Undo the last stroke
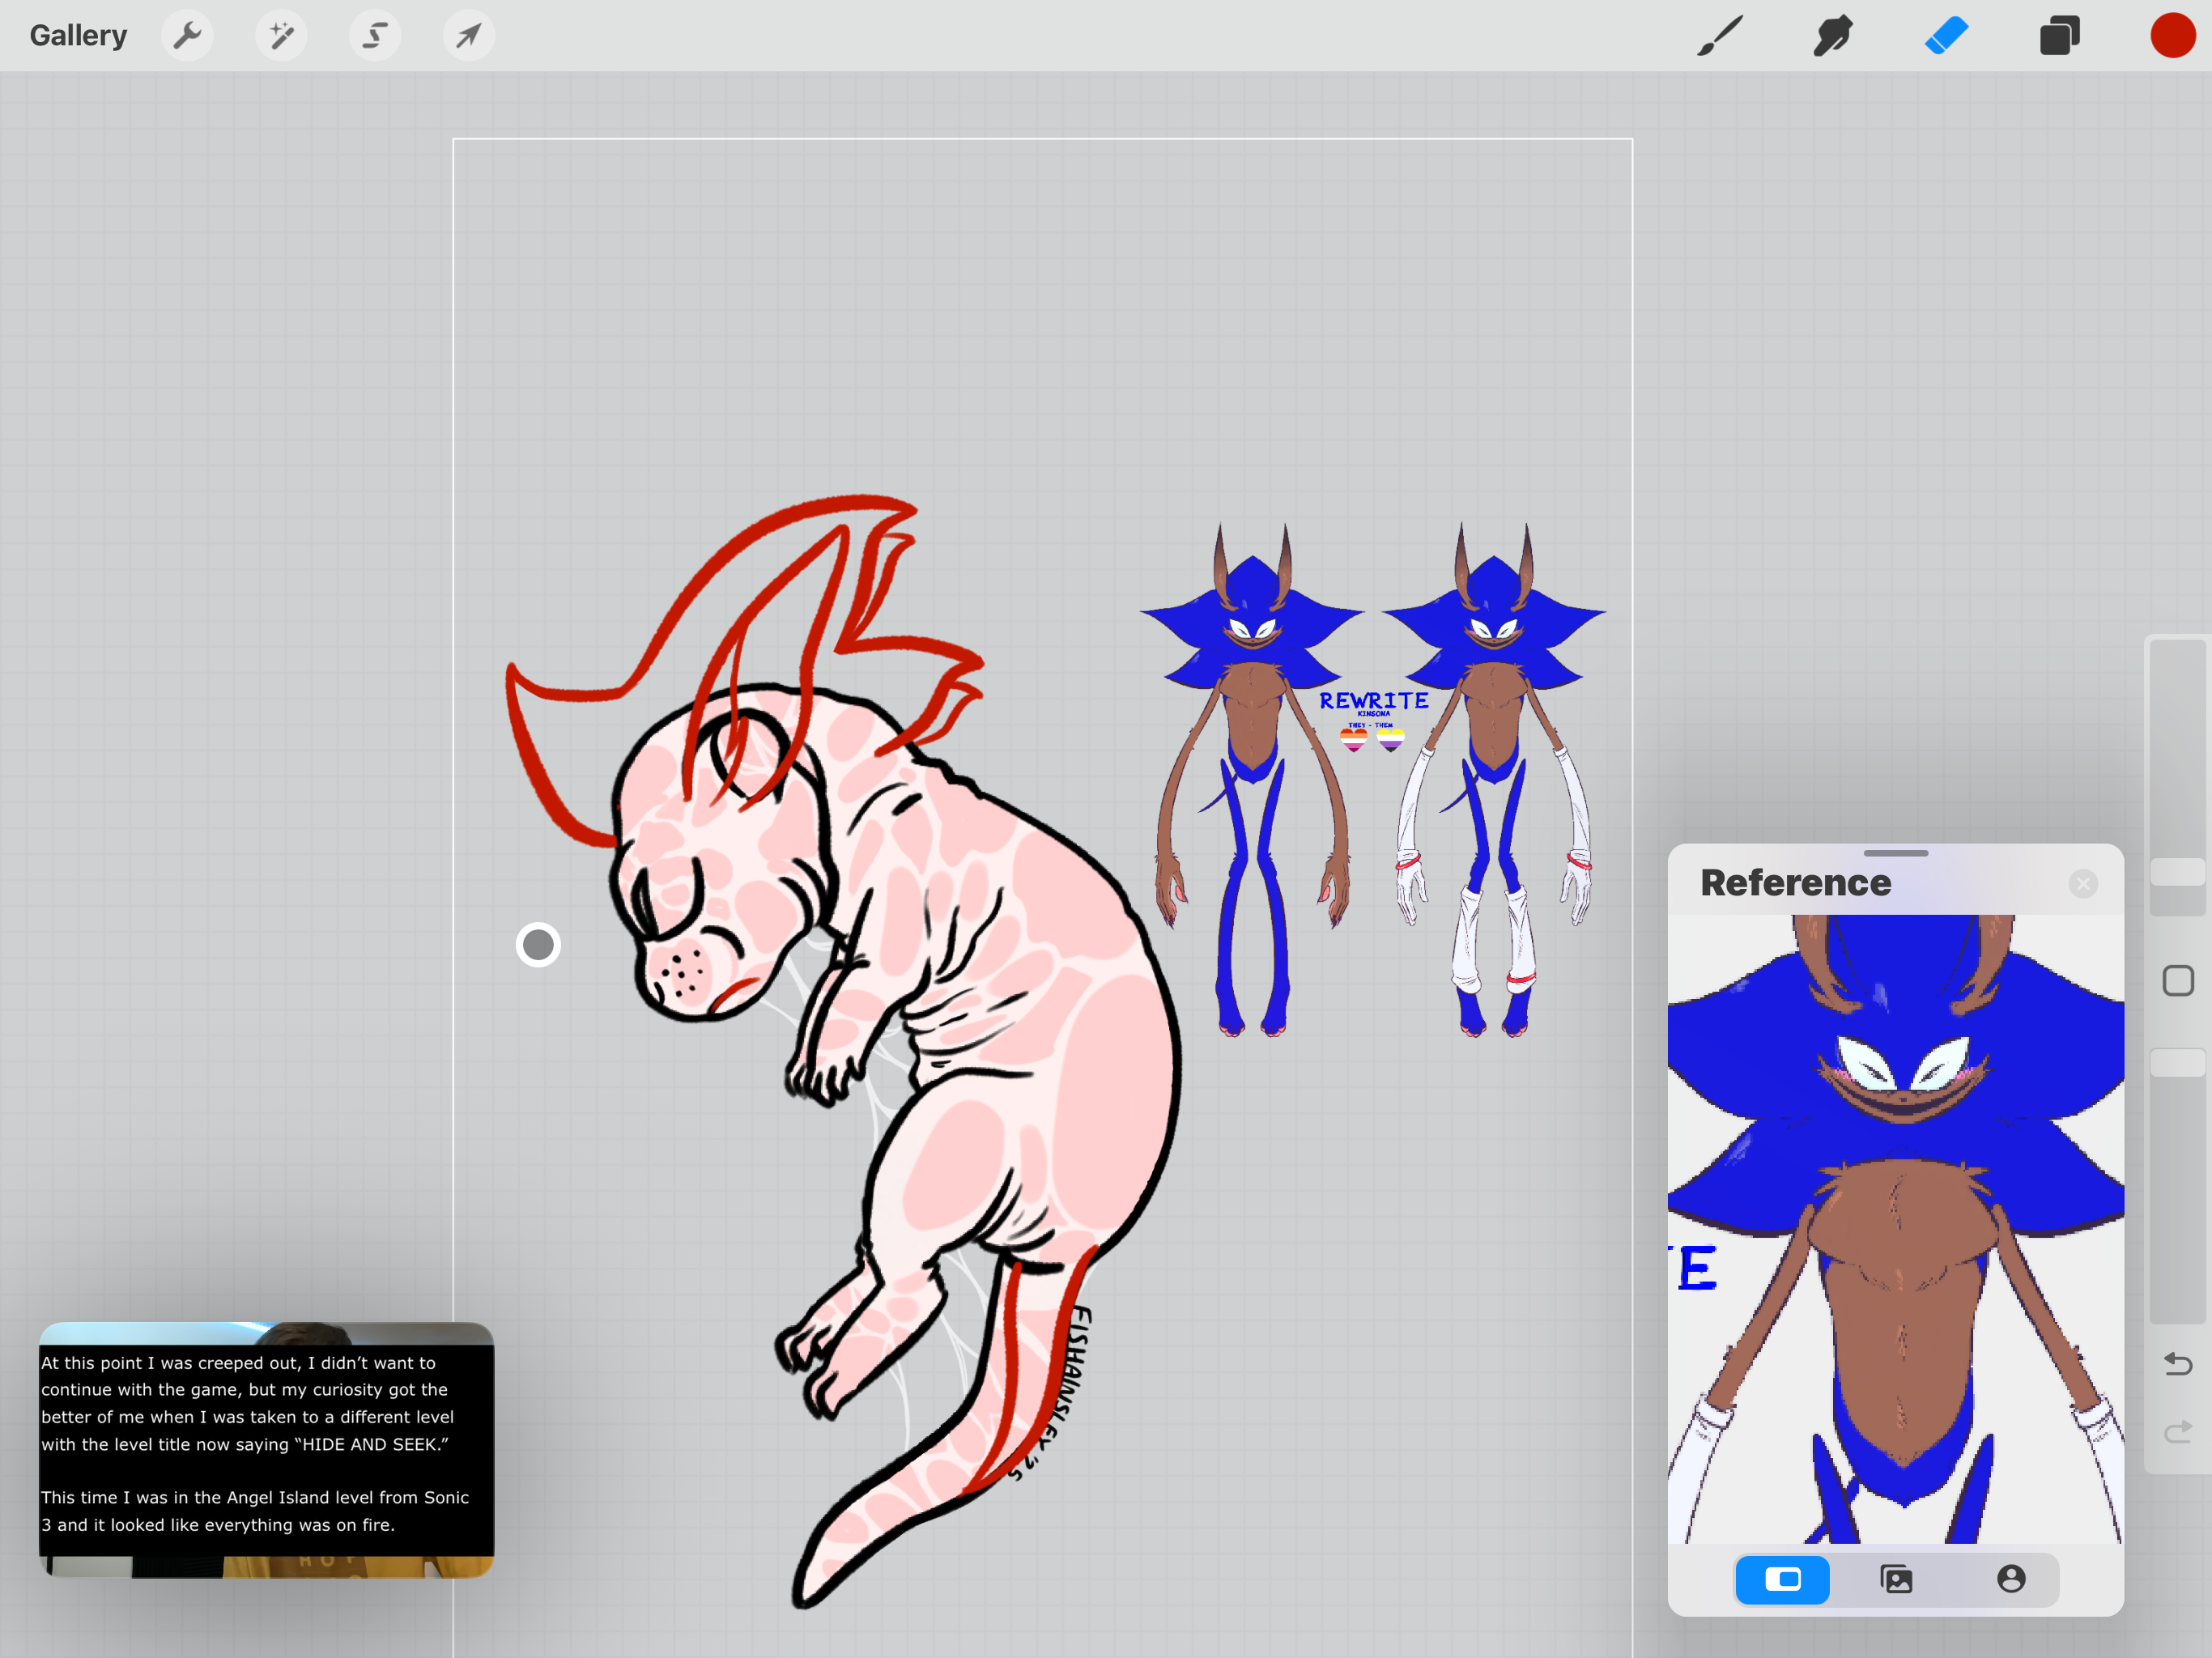Viewport: 2212px width, 1658px height. tap(2177, 1364)
